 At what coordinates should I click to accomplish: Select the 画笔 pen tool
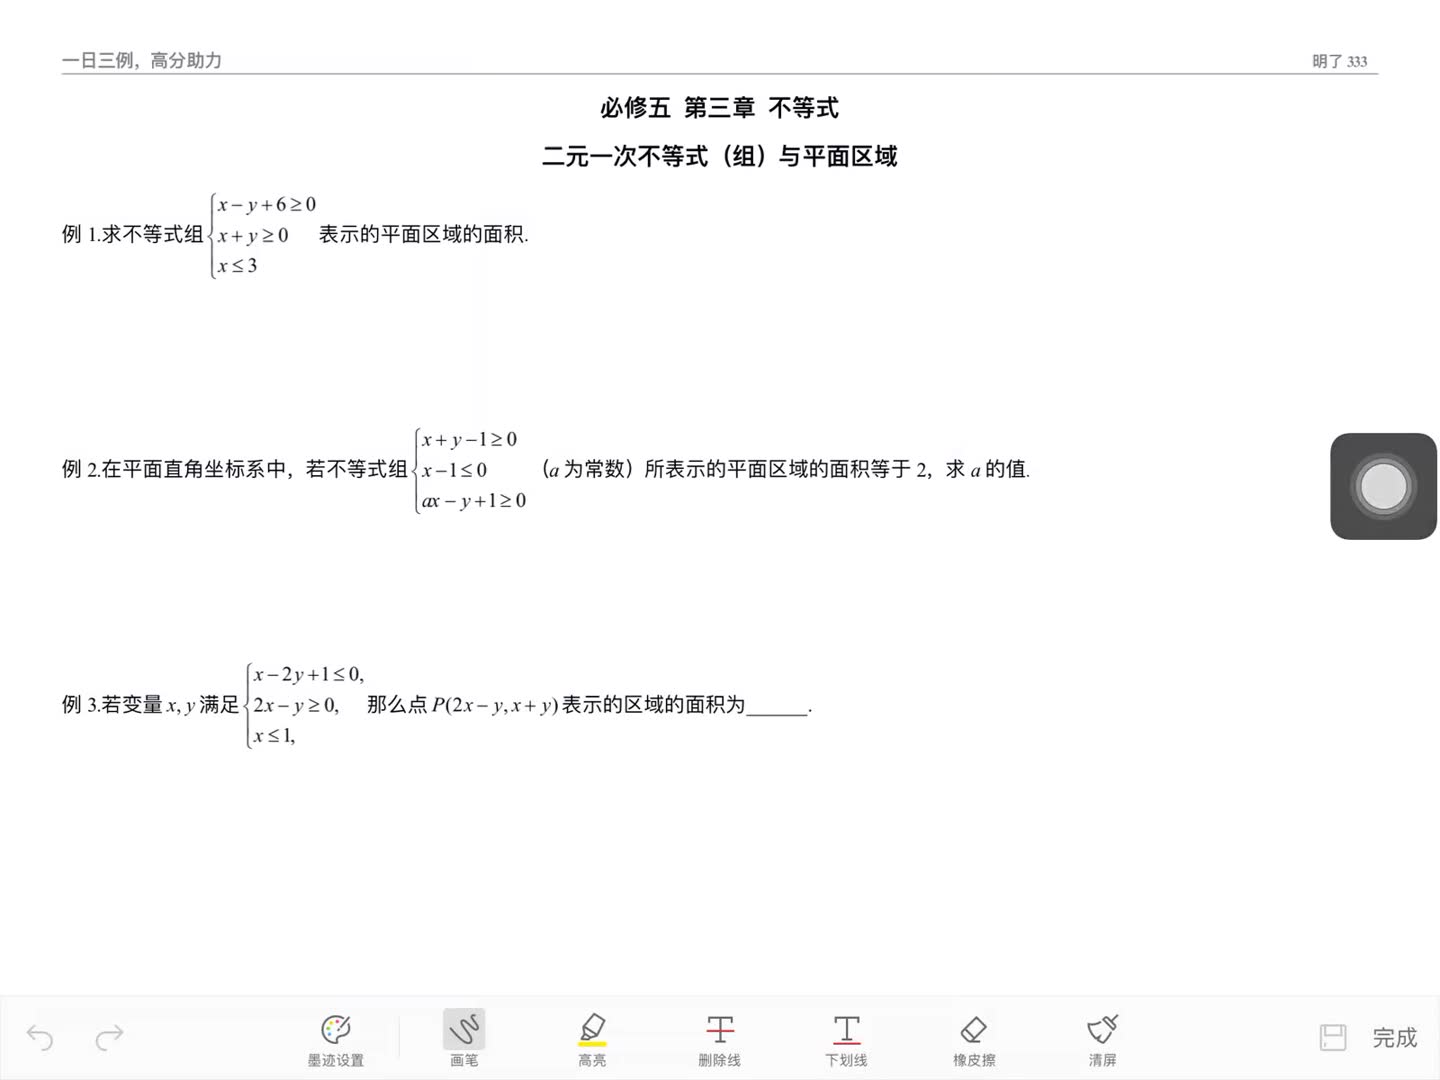[463, 1037]
